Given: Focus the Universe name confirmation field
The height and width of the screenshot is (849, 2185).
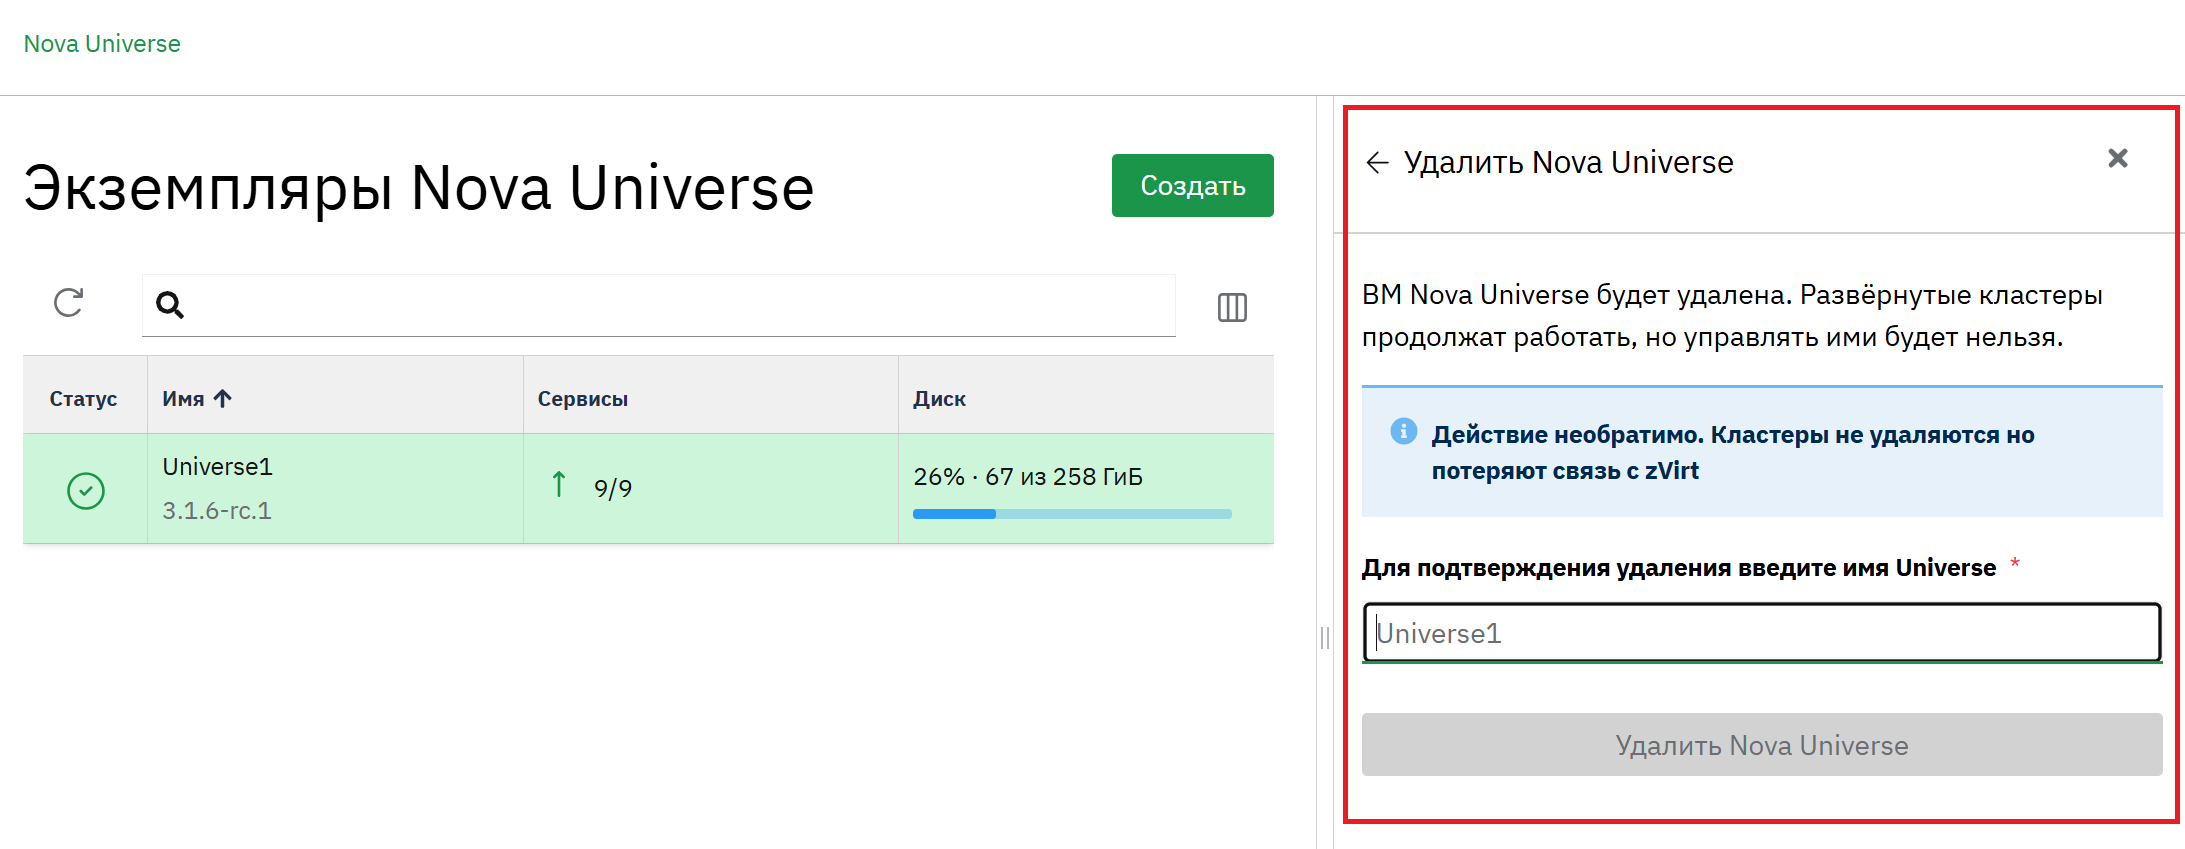Looking at the screenshot, I should (x=1761, y=633).
